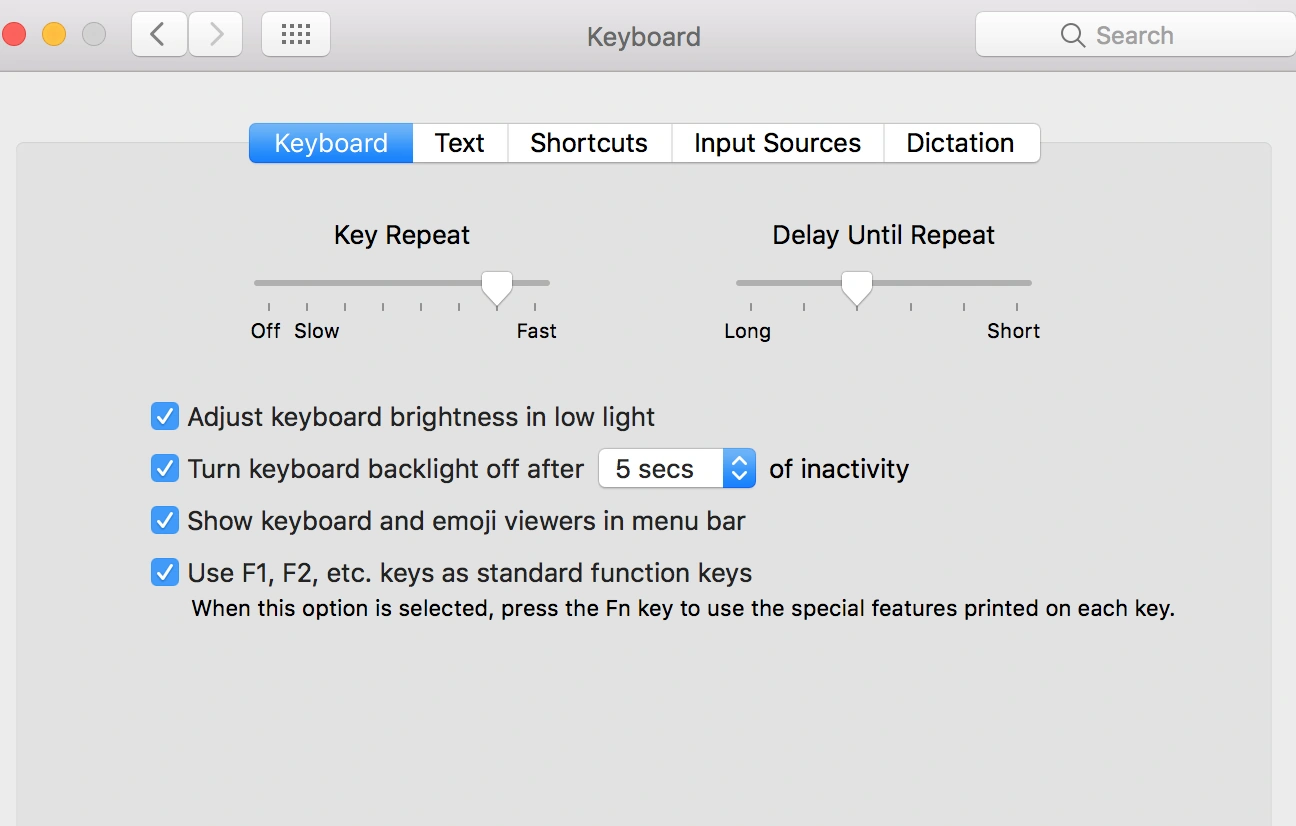Click the forward navigation arrow
The width and height of the screenshot is (1296, 826).
pyautogui.click(x=217, y=36)
